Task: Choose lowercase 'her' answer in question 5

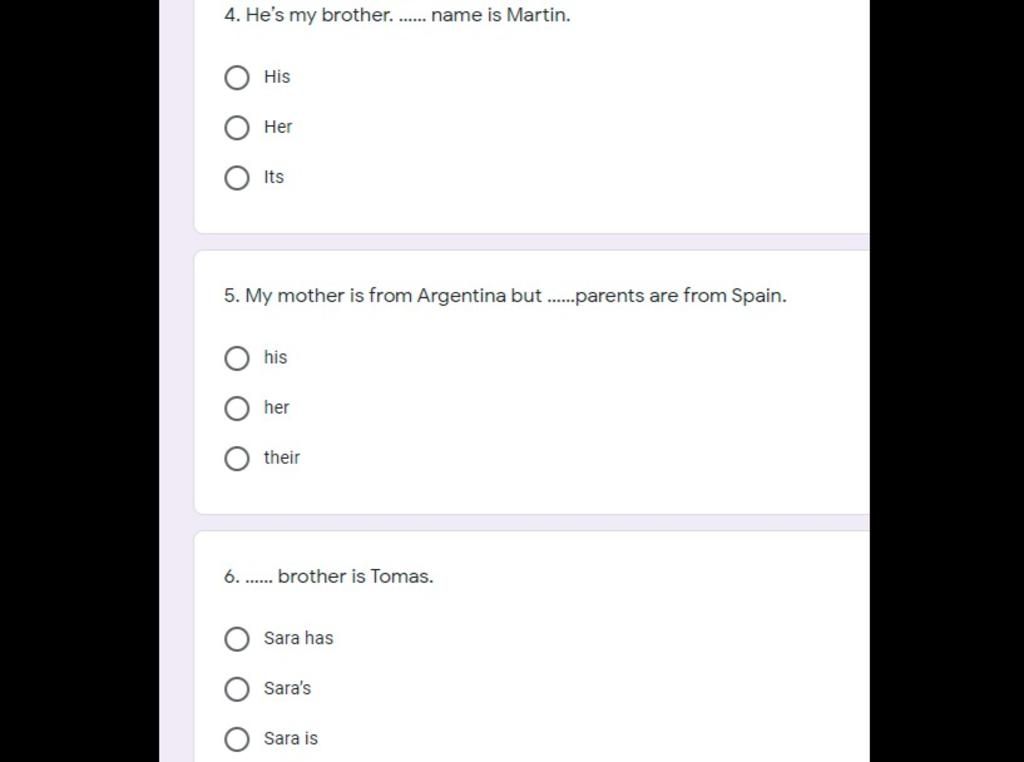Action: pos(236,408)
